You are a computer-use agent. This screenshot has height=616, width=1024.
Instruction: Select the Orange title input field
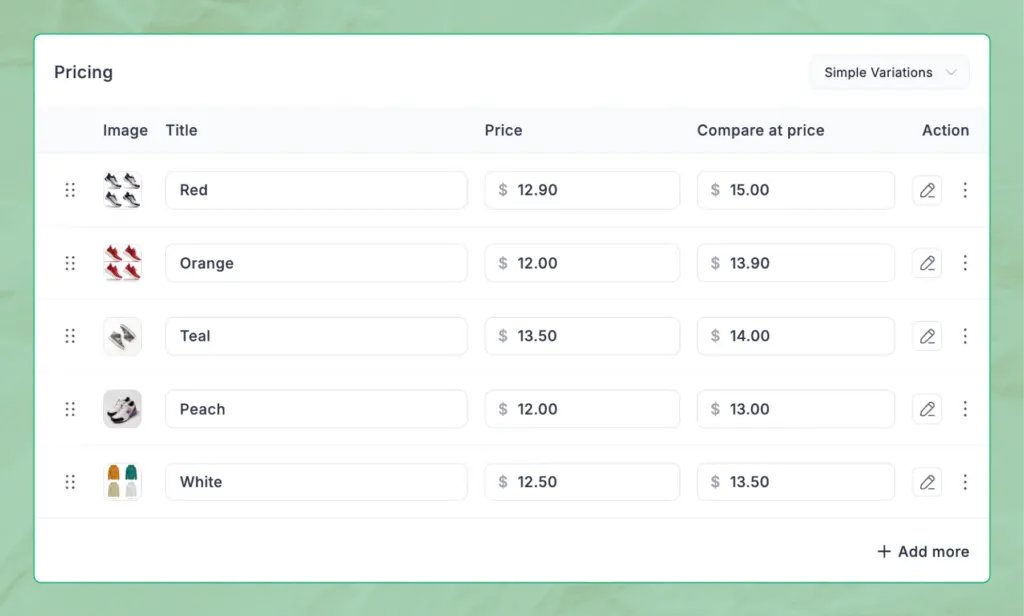(316, 263)
